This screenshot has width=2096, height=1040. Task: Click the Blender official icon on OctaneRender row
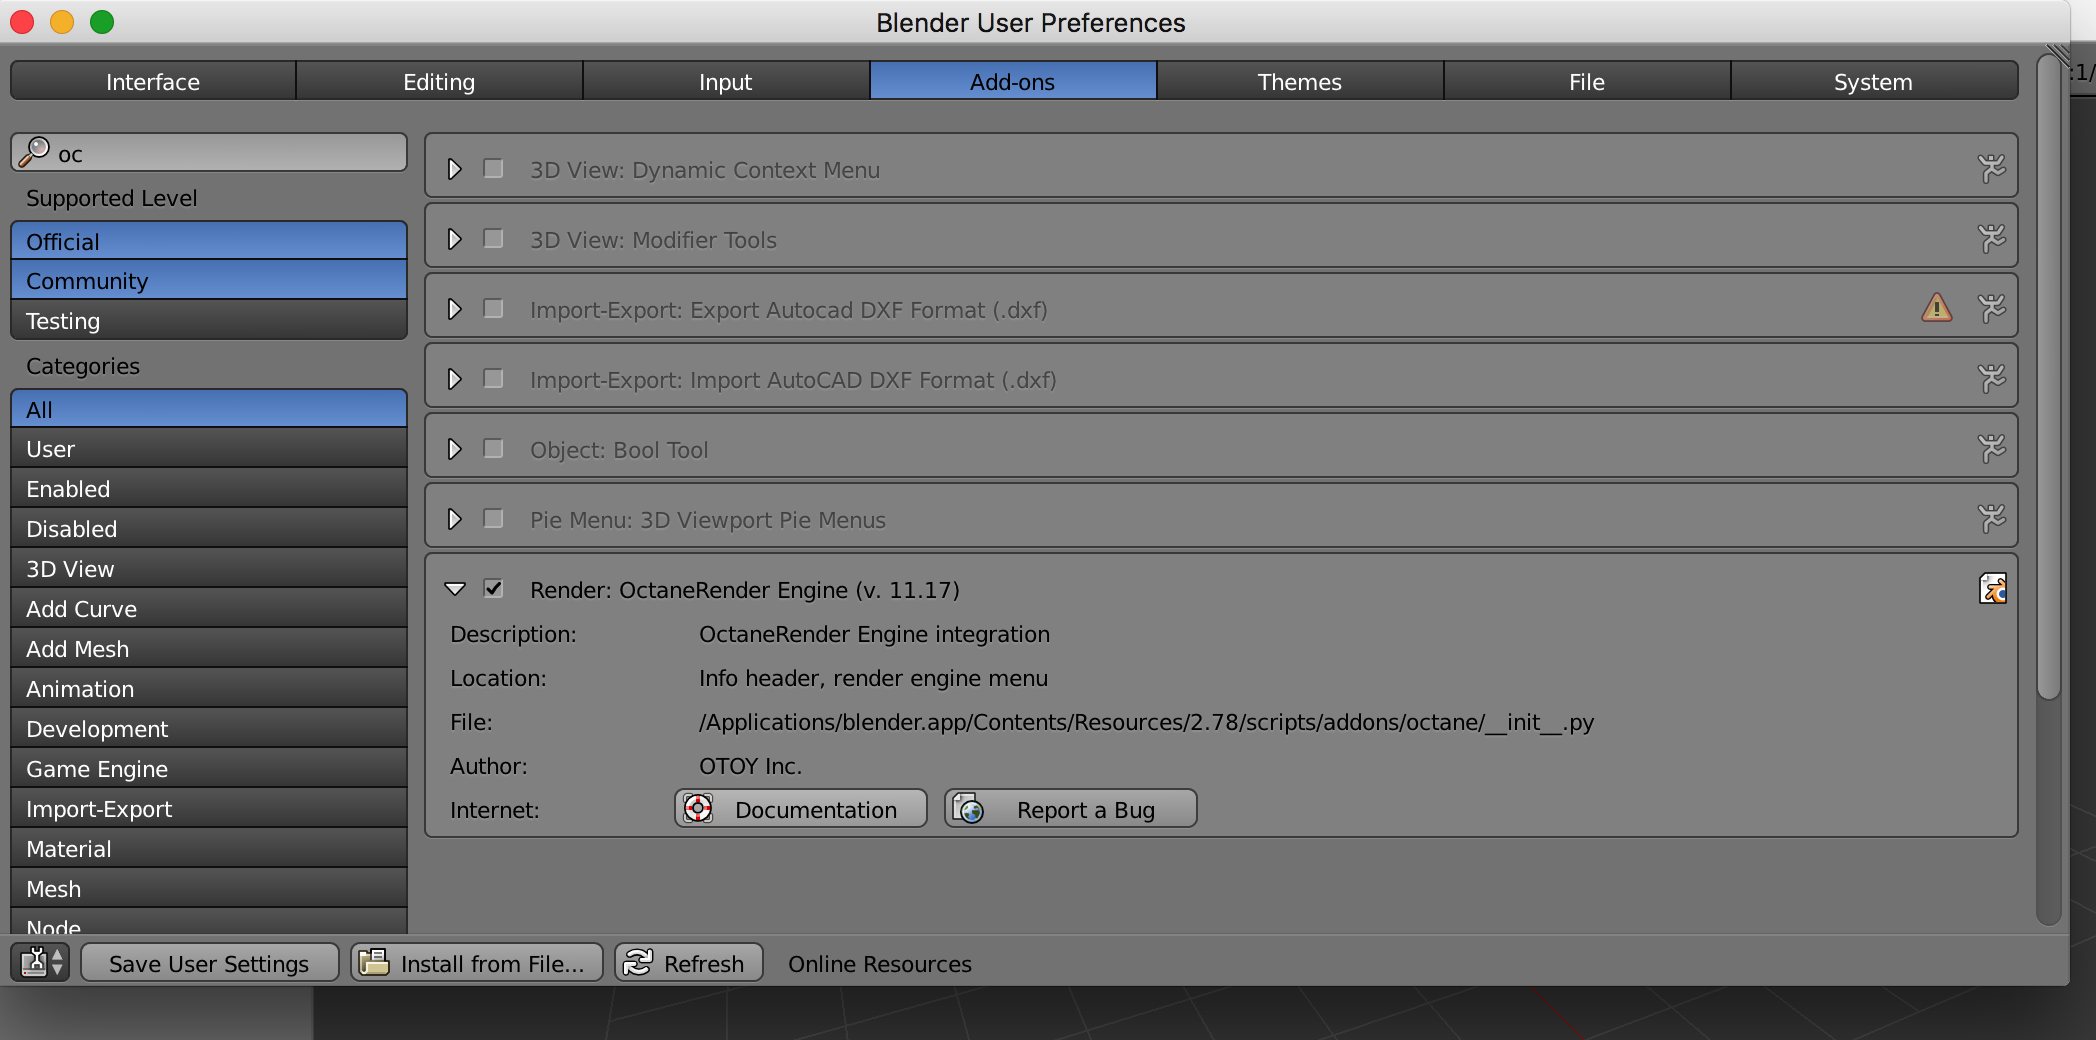pos(1992,588)
